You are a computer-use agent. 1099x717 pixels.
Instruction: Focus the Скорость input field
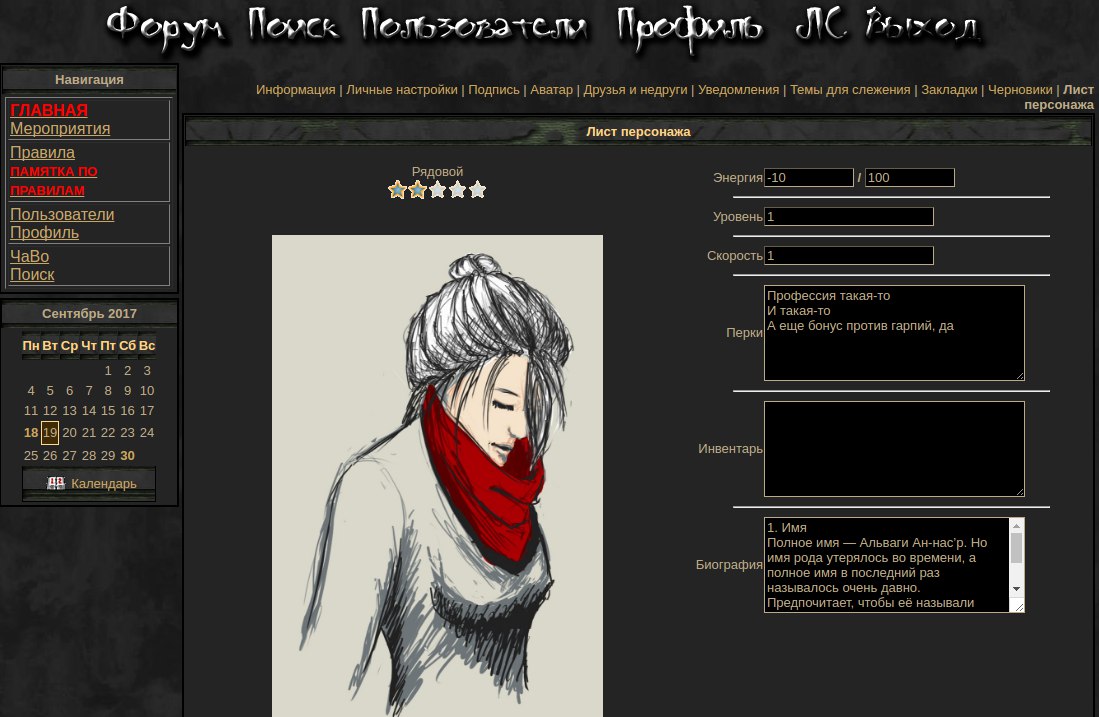tap(849, 256)
